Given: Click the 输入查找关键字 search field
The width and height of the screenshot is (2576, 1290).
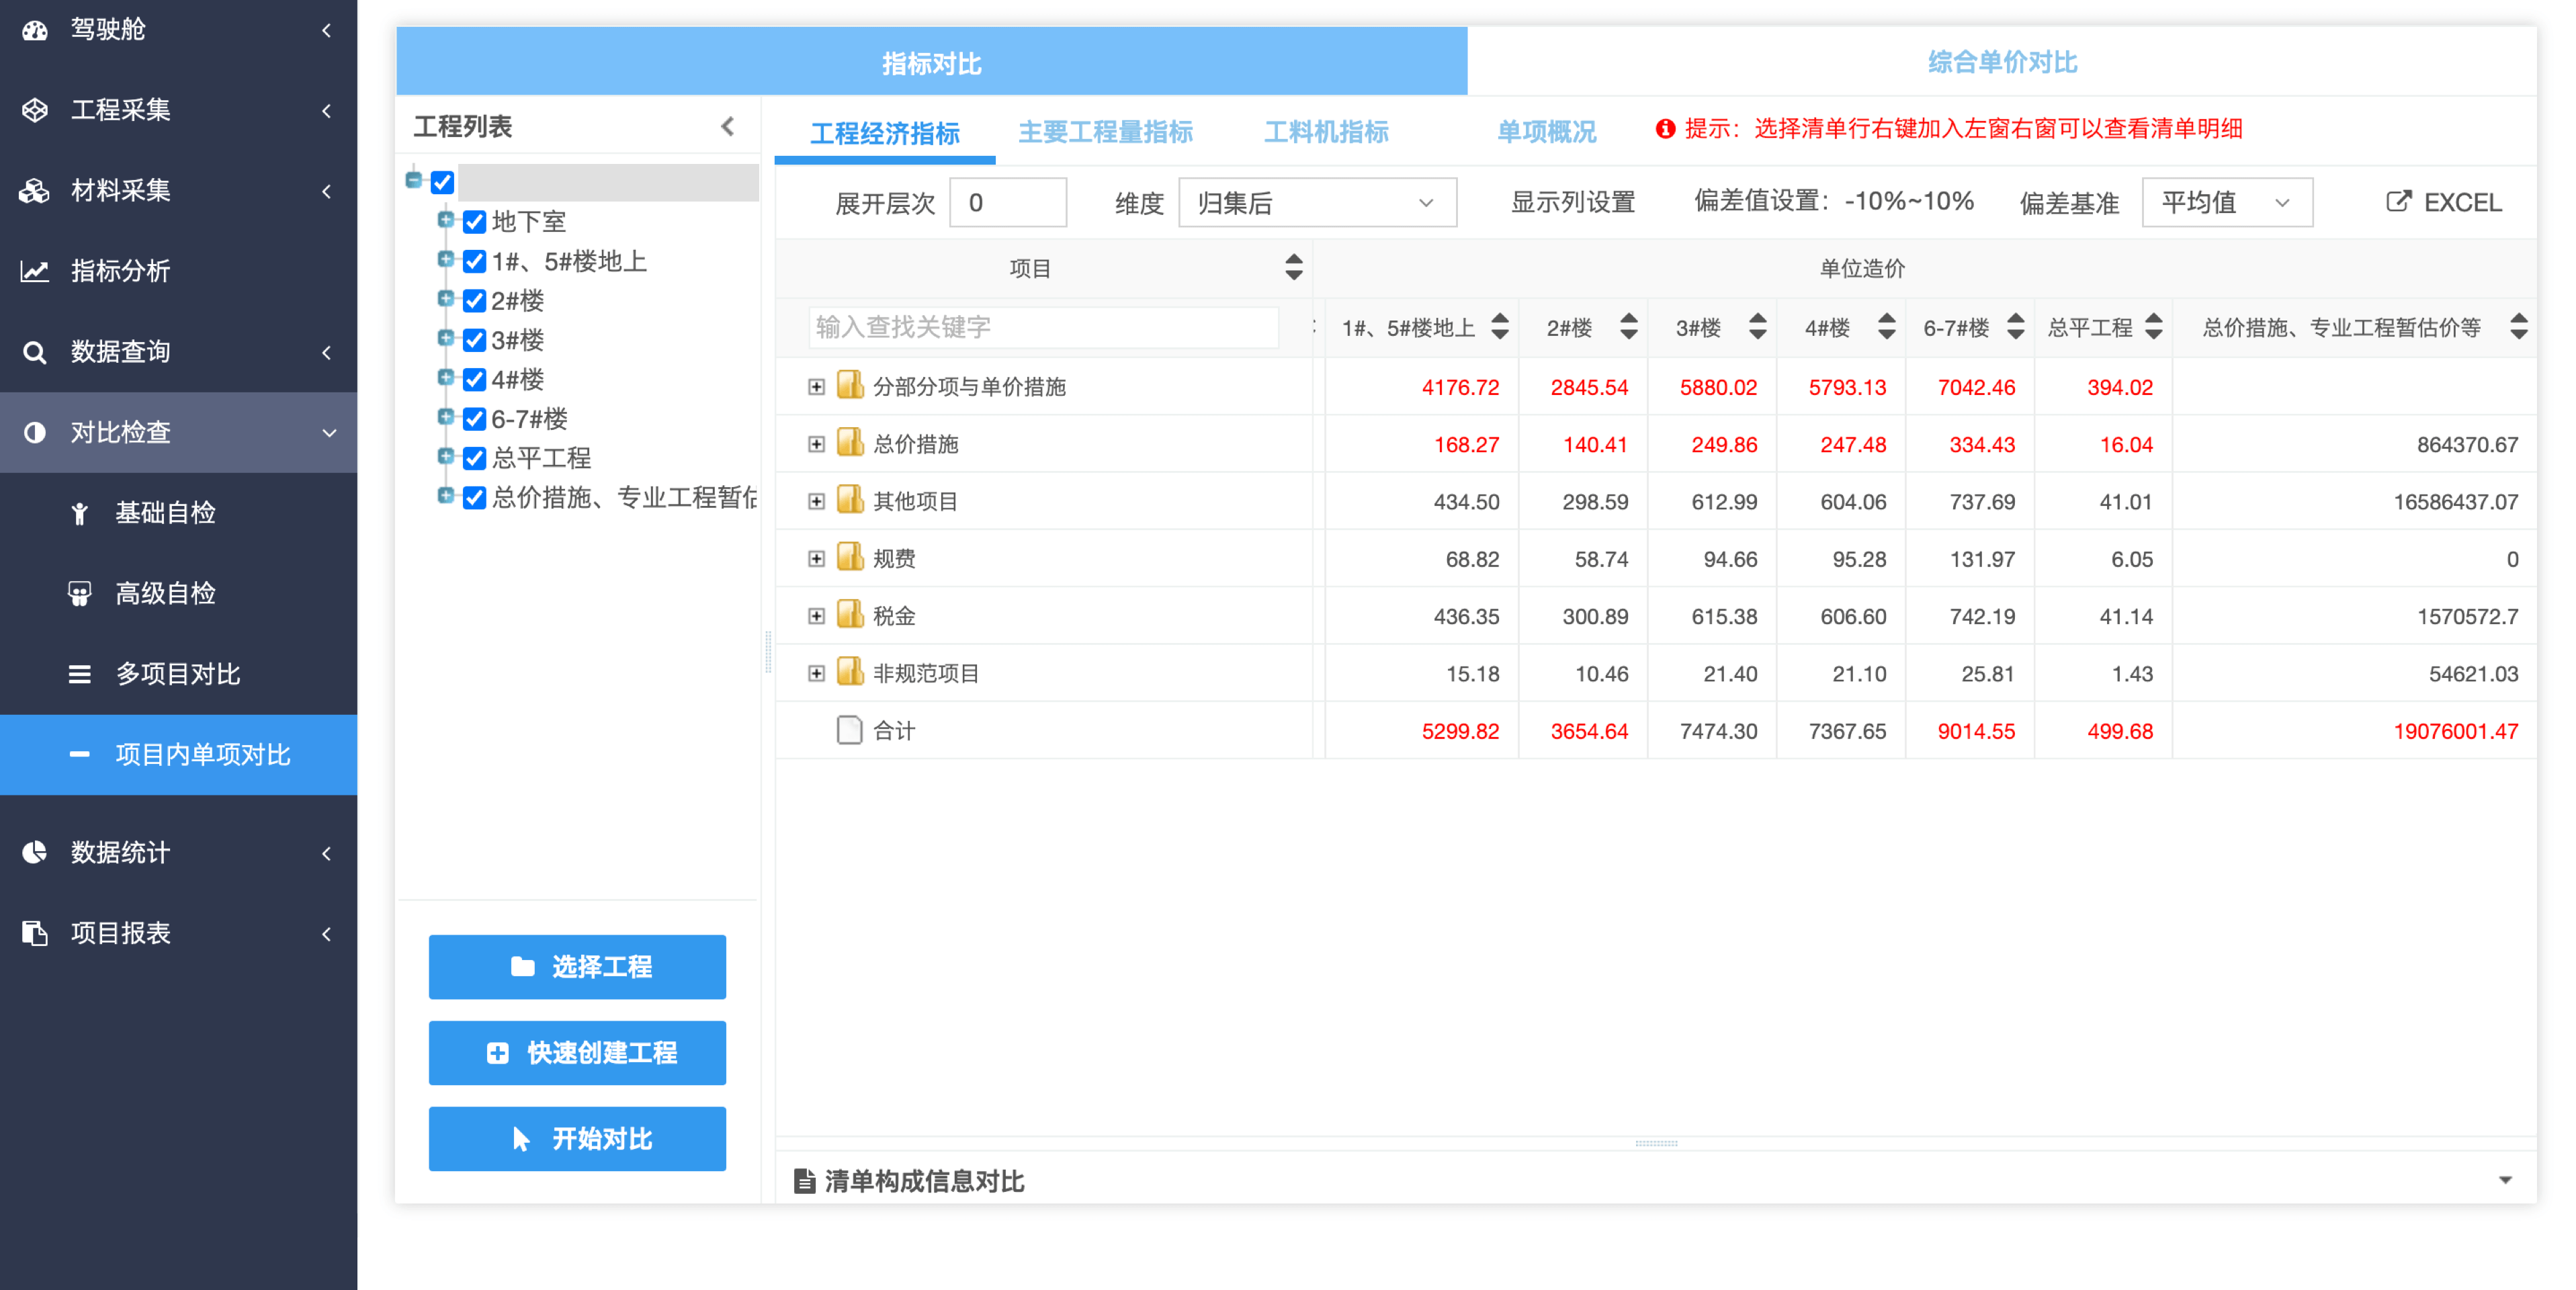Looking at the screenshot, I should click(x=1043, y=327).
